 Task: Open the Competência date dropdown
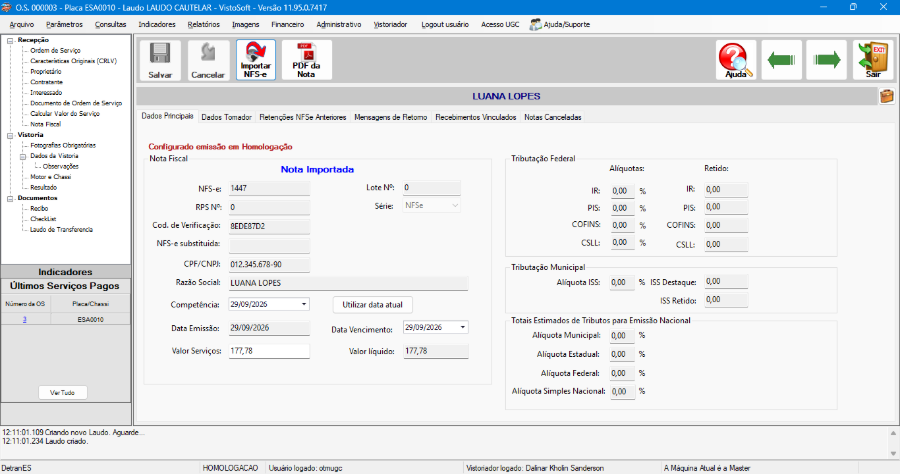tap(304, 304)
